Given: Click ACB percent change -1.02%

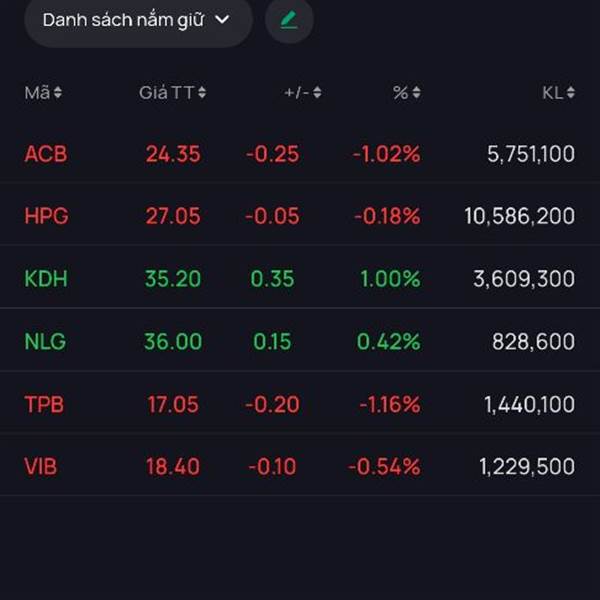Looking at the screenshot, I should tap(386, 154).
